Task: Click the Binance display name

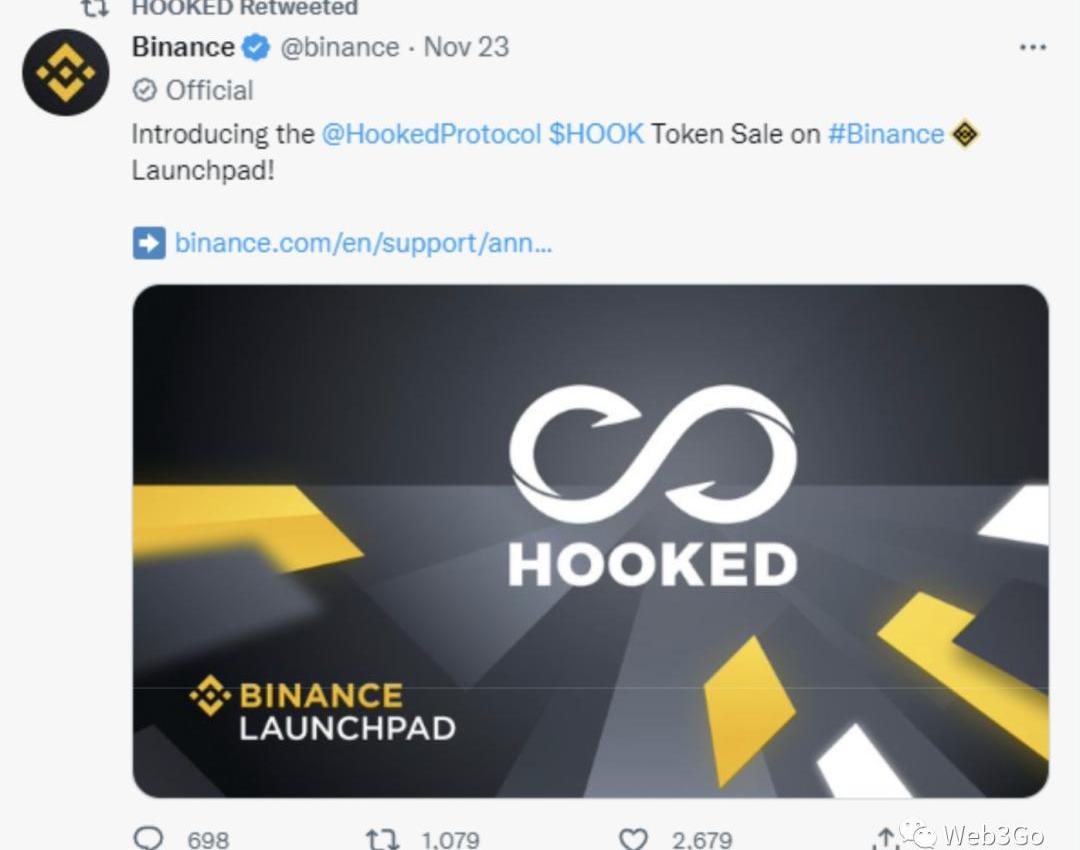Action: pyautogui.click(x=183, y=48)
